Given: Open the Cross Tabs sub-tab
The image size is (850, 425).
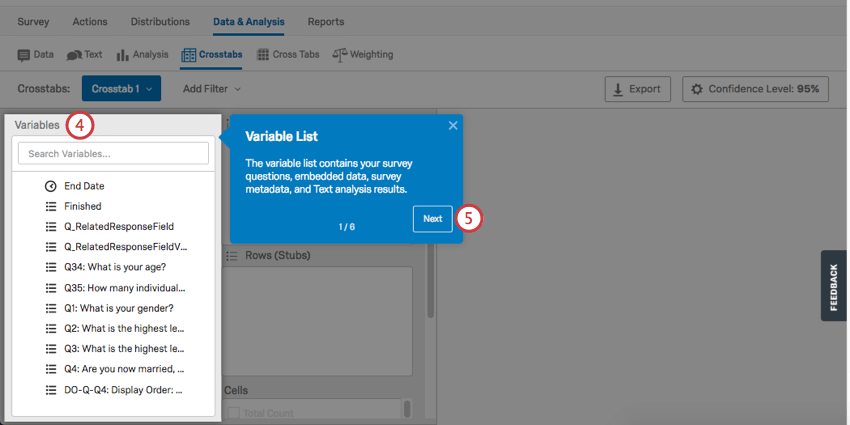Looking at the screenshot, I should click(288, 55).
